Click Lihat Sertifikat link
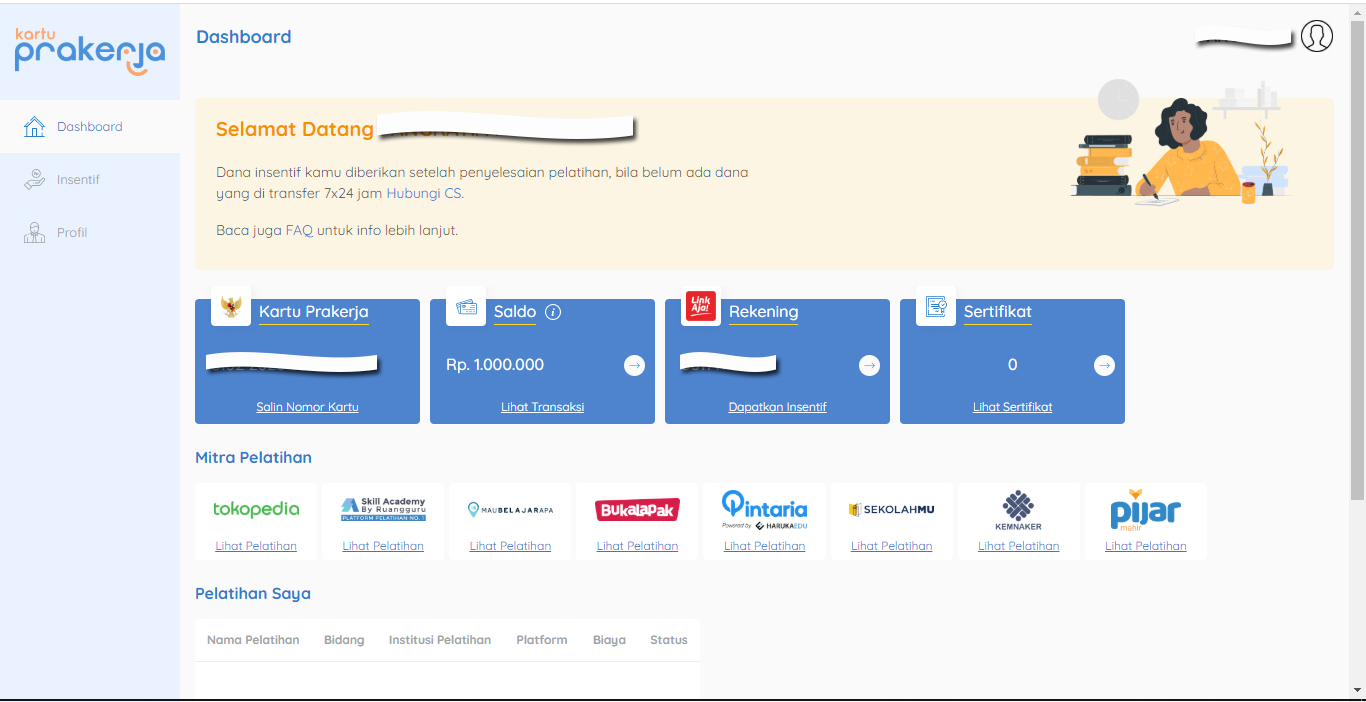 tap(1012, 407)
